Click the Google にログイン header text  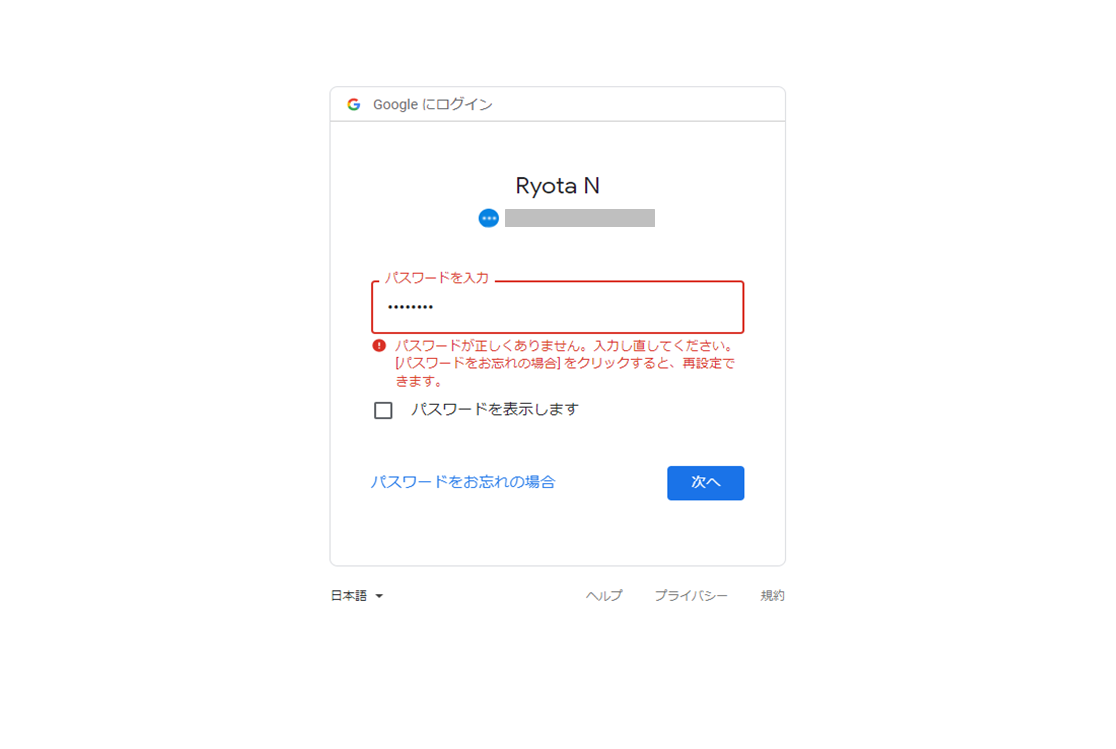coord(433,105)
